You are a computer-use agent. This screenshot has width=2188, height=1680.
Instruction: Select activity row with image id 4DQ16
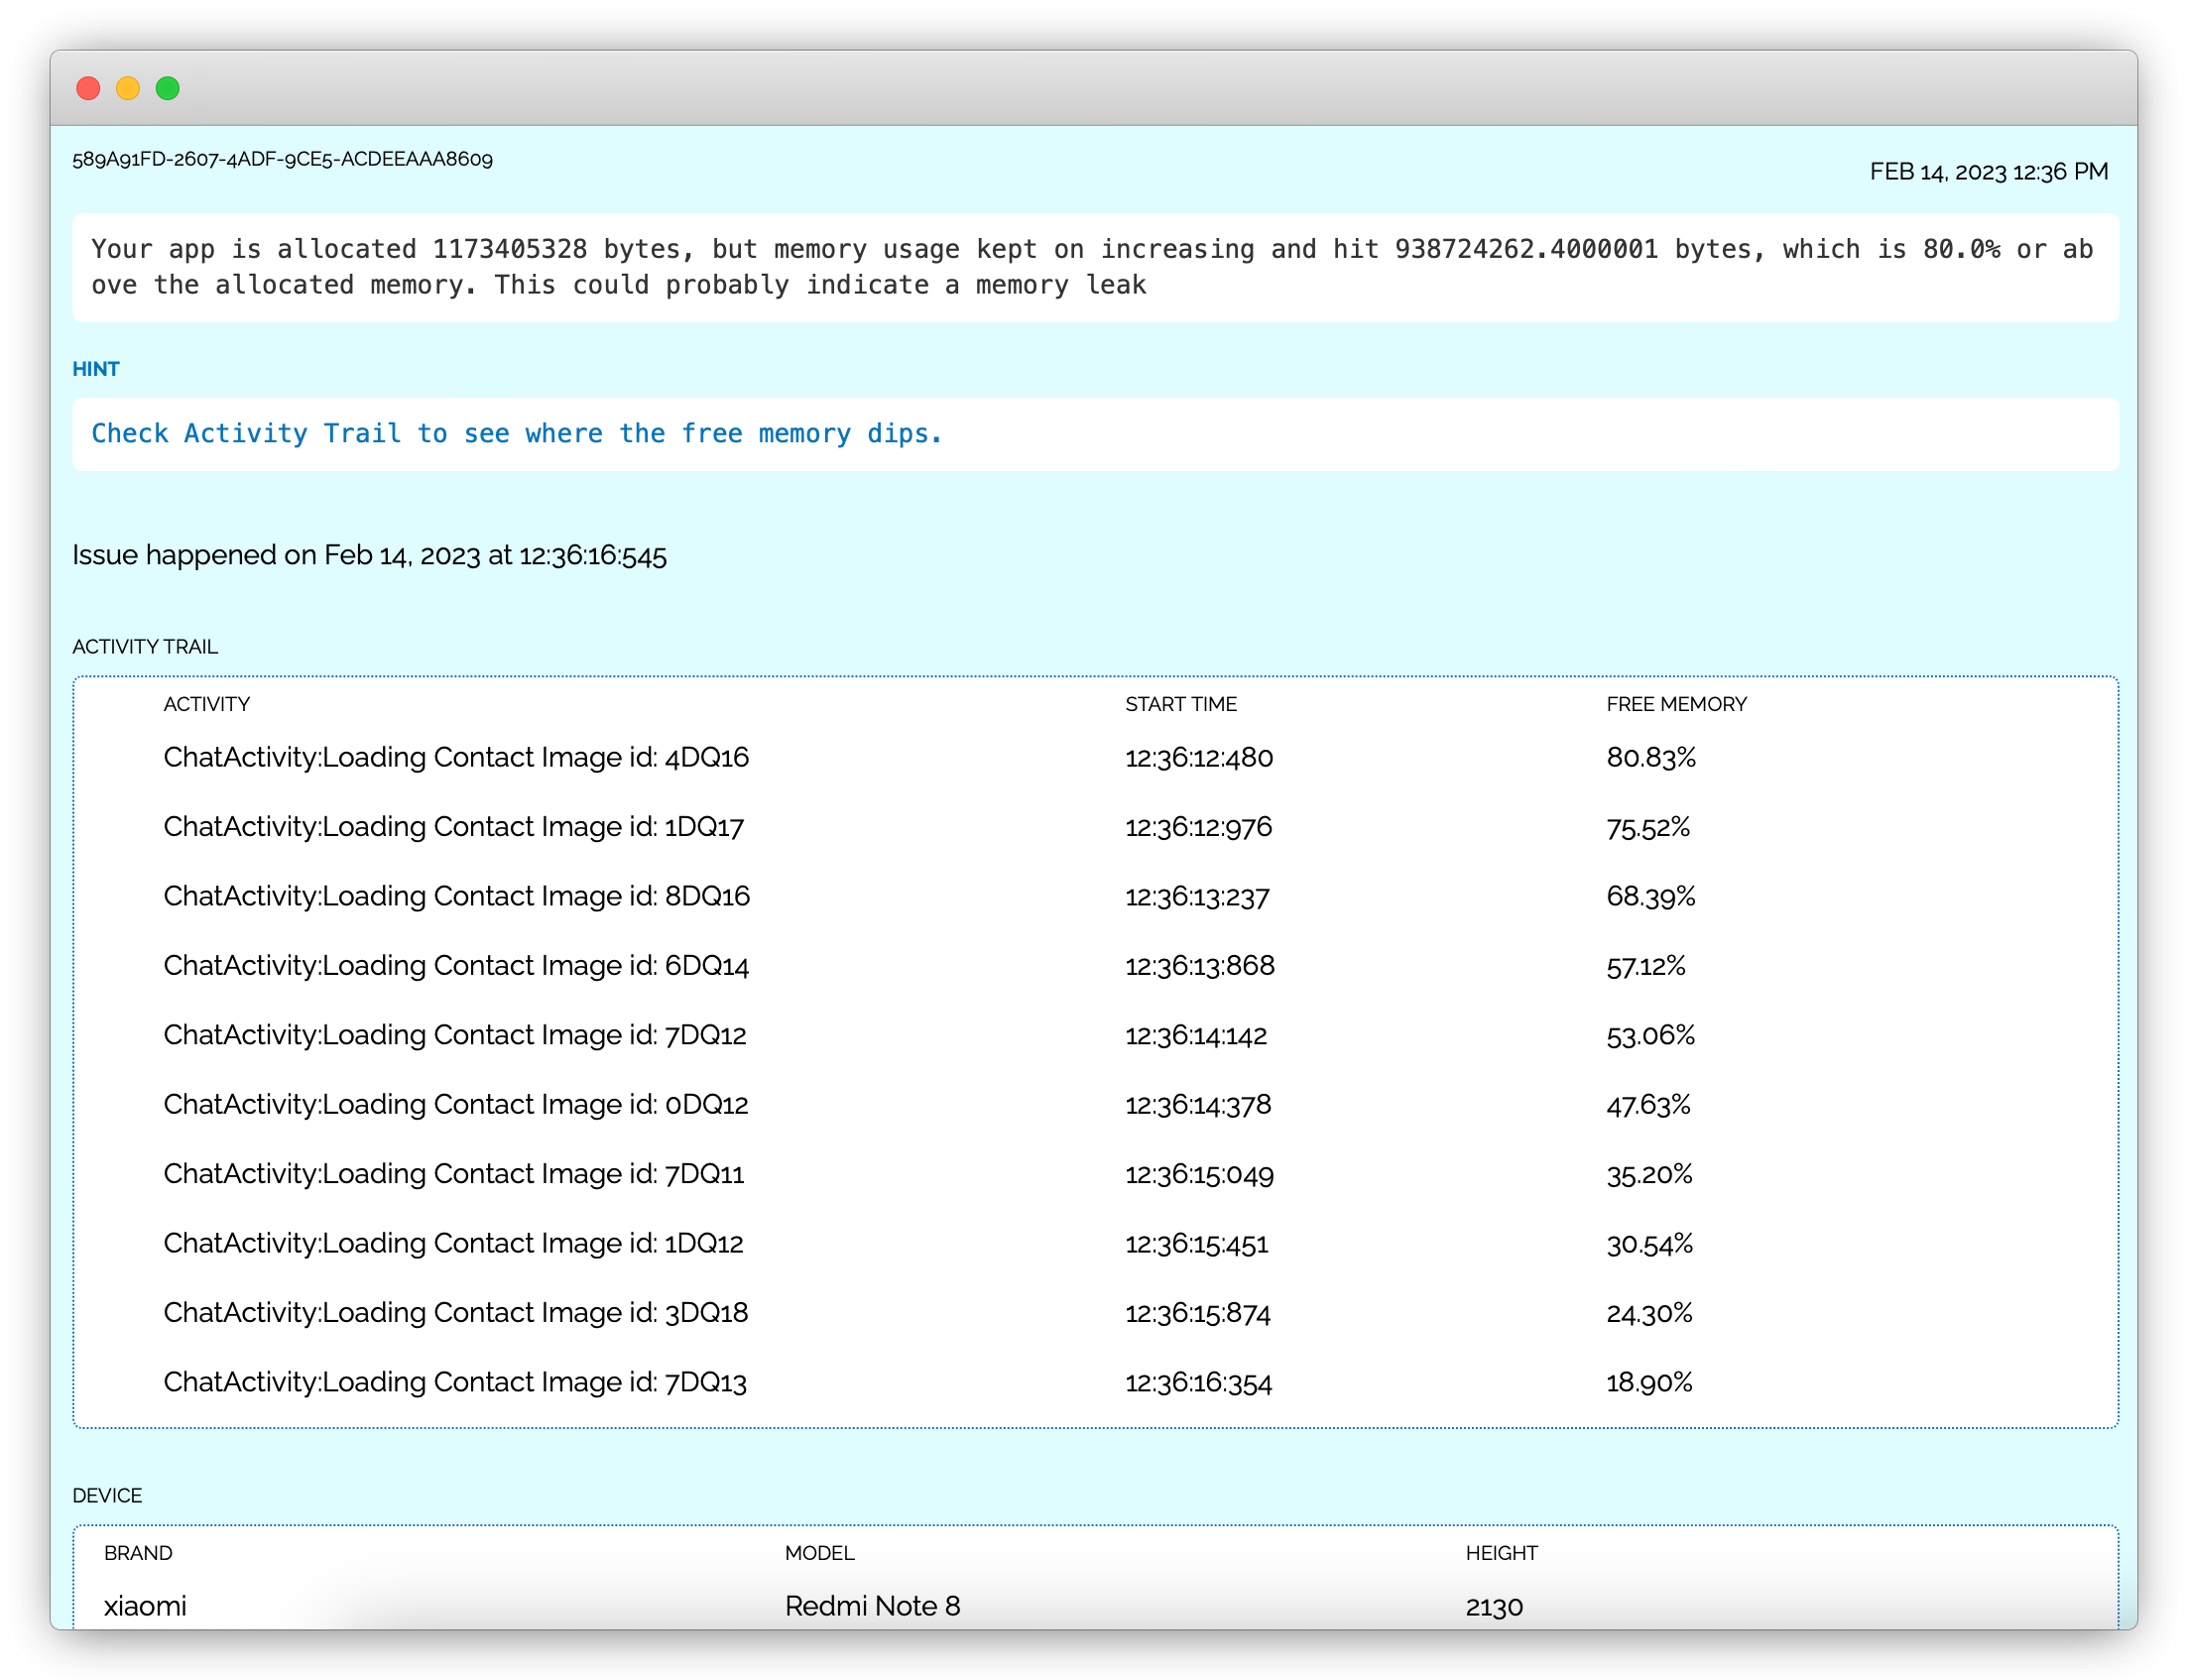coord(456,758)
